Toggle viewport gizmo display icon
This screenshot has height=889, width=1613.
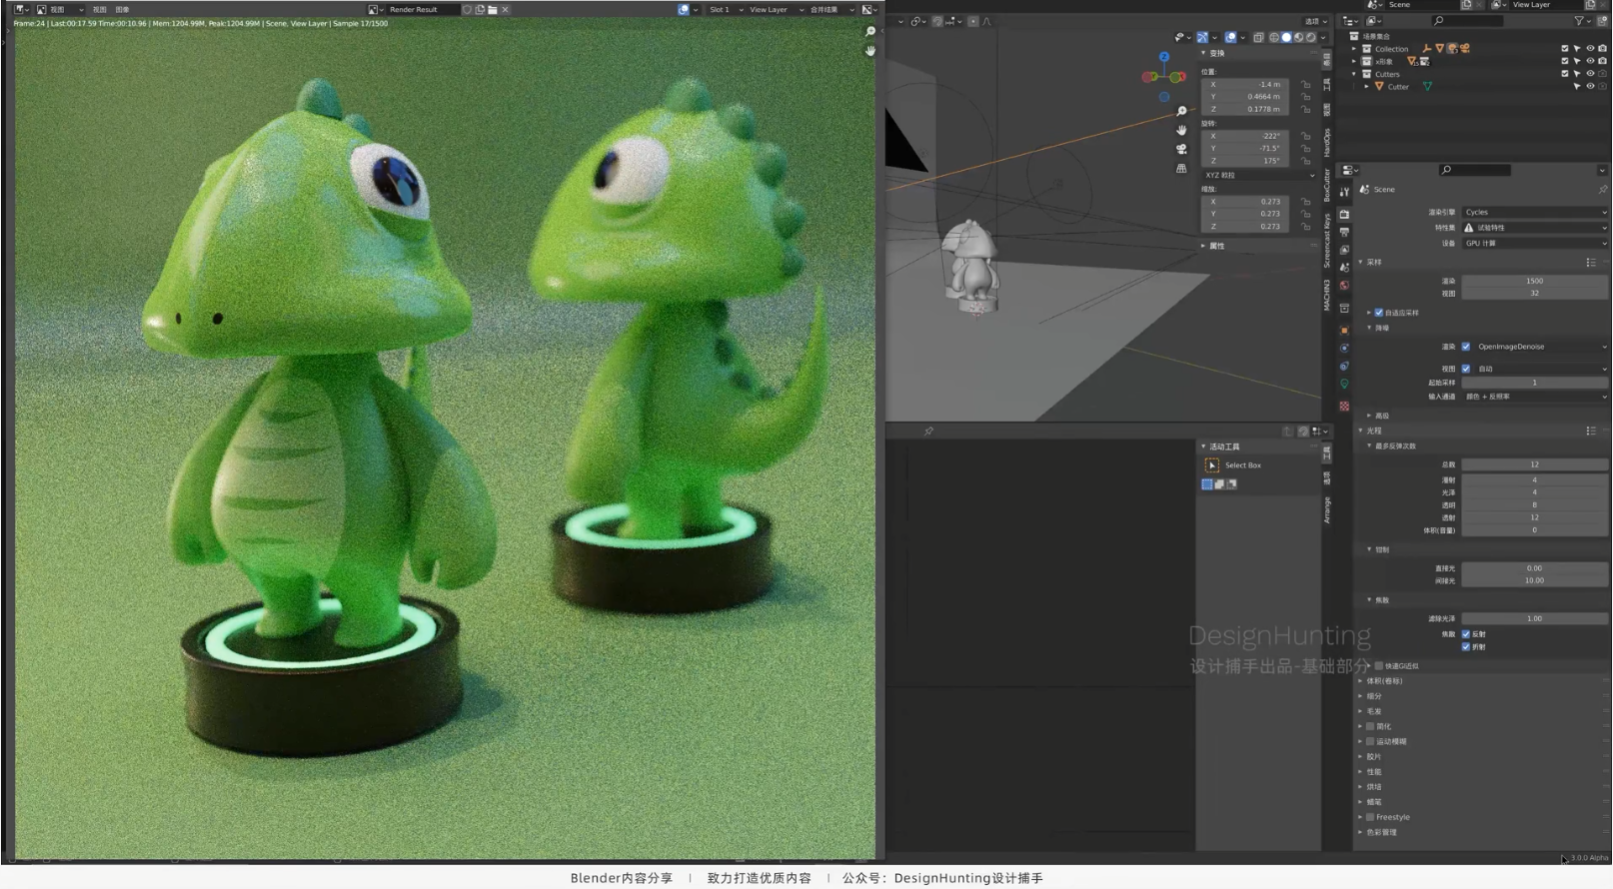pos(1203,37)
